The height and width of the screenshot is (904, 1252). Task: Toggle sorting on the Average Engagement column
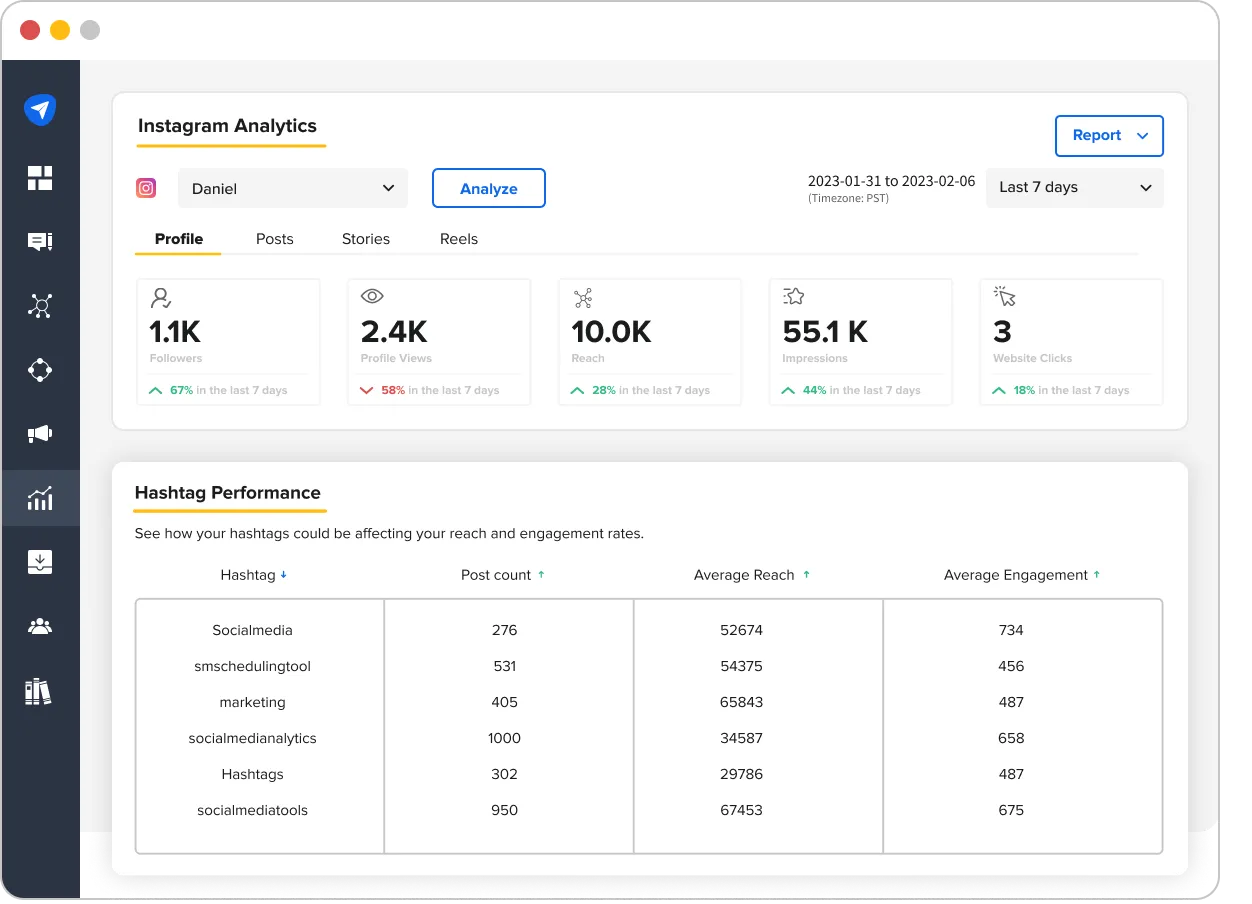coord(1022,575)
